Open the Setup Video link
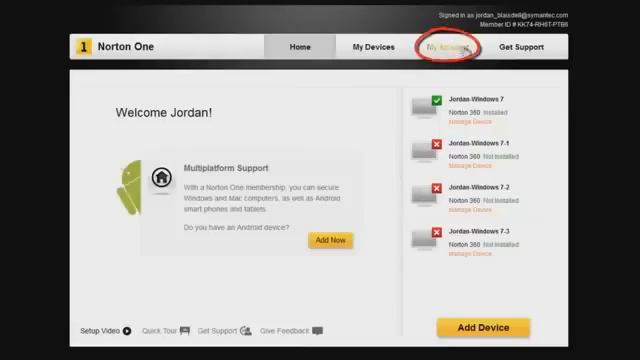 100,331
